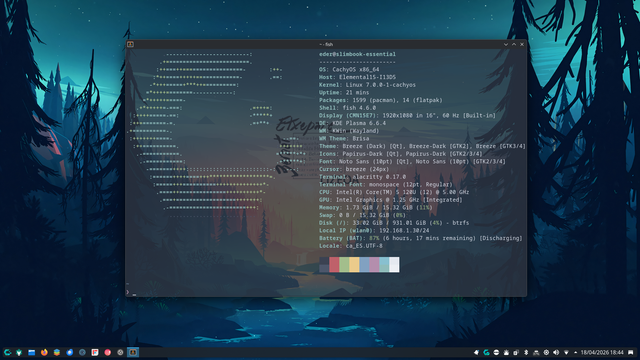Click the 'WM Theme: Brisa' line

(x=344, y=138)
